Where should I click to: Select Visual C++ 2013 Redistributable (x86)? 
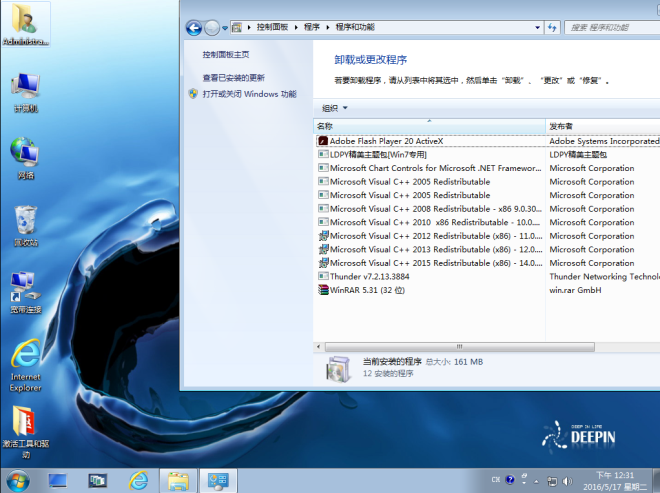[x=436, y=249]
